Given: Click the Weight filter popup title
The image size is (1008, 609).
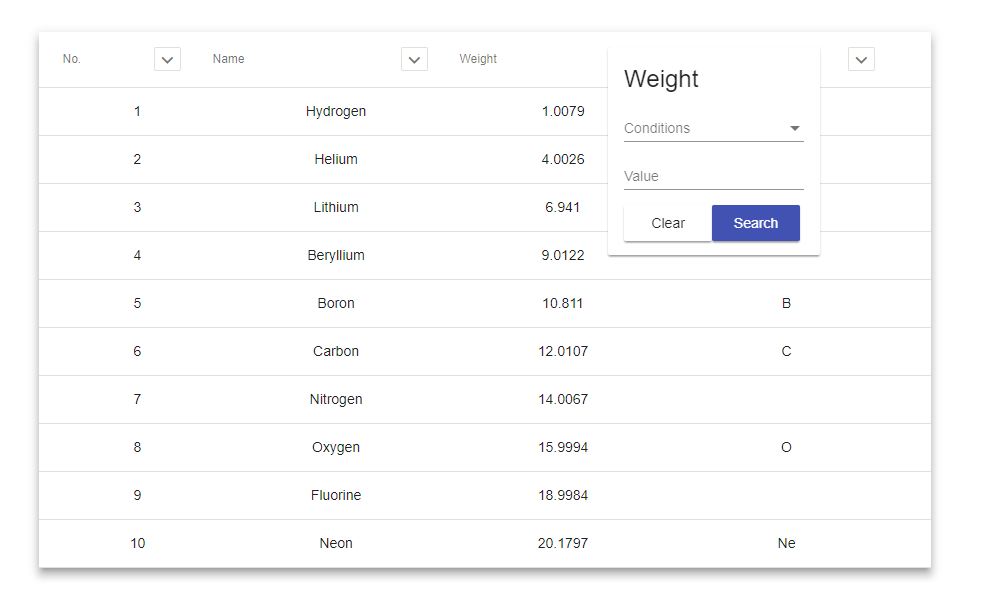Looking at the screenshot, I should pyautogui.click(x=661, y=79).
